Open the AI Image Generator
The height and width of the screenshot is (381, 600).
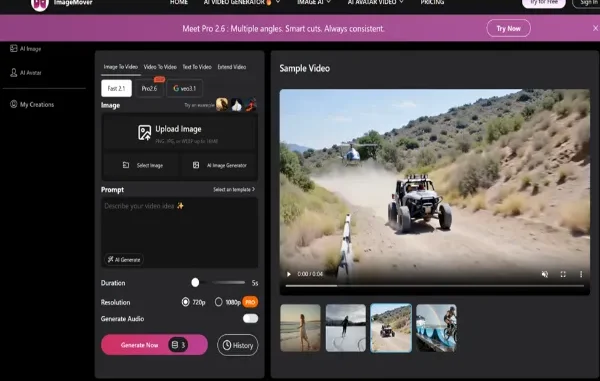[219, 165]
